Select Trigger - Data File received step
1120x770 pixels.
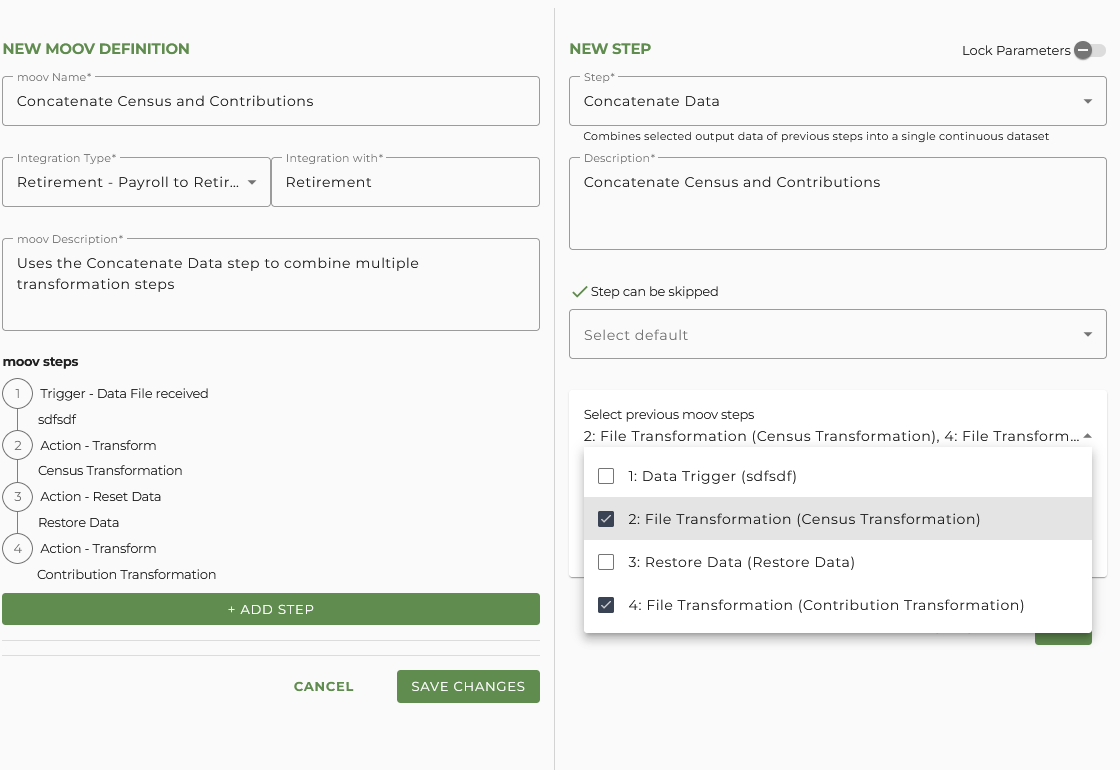click(x=124, y=394)
